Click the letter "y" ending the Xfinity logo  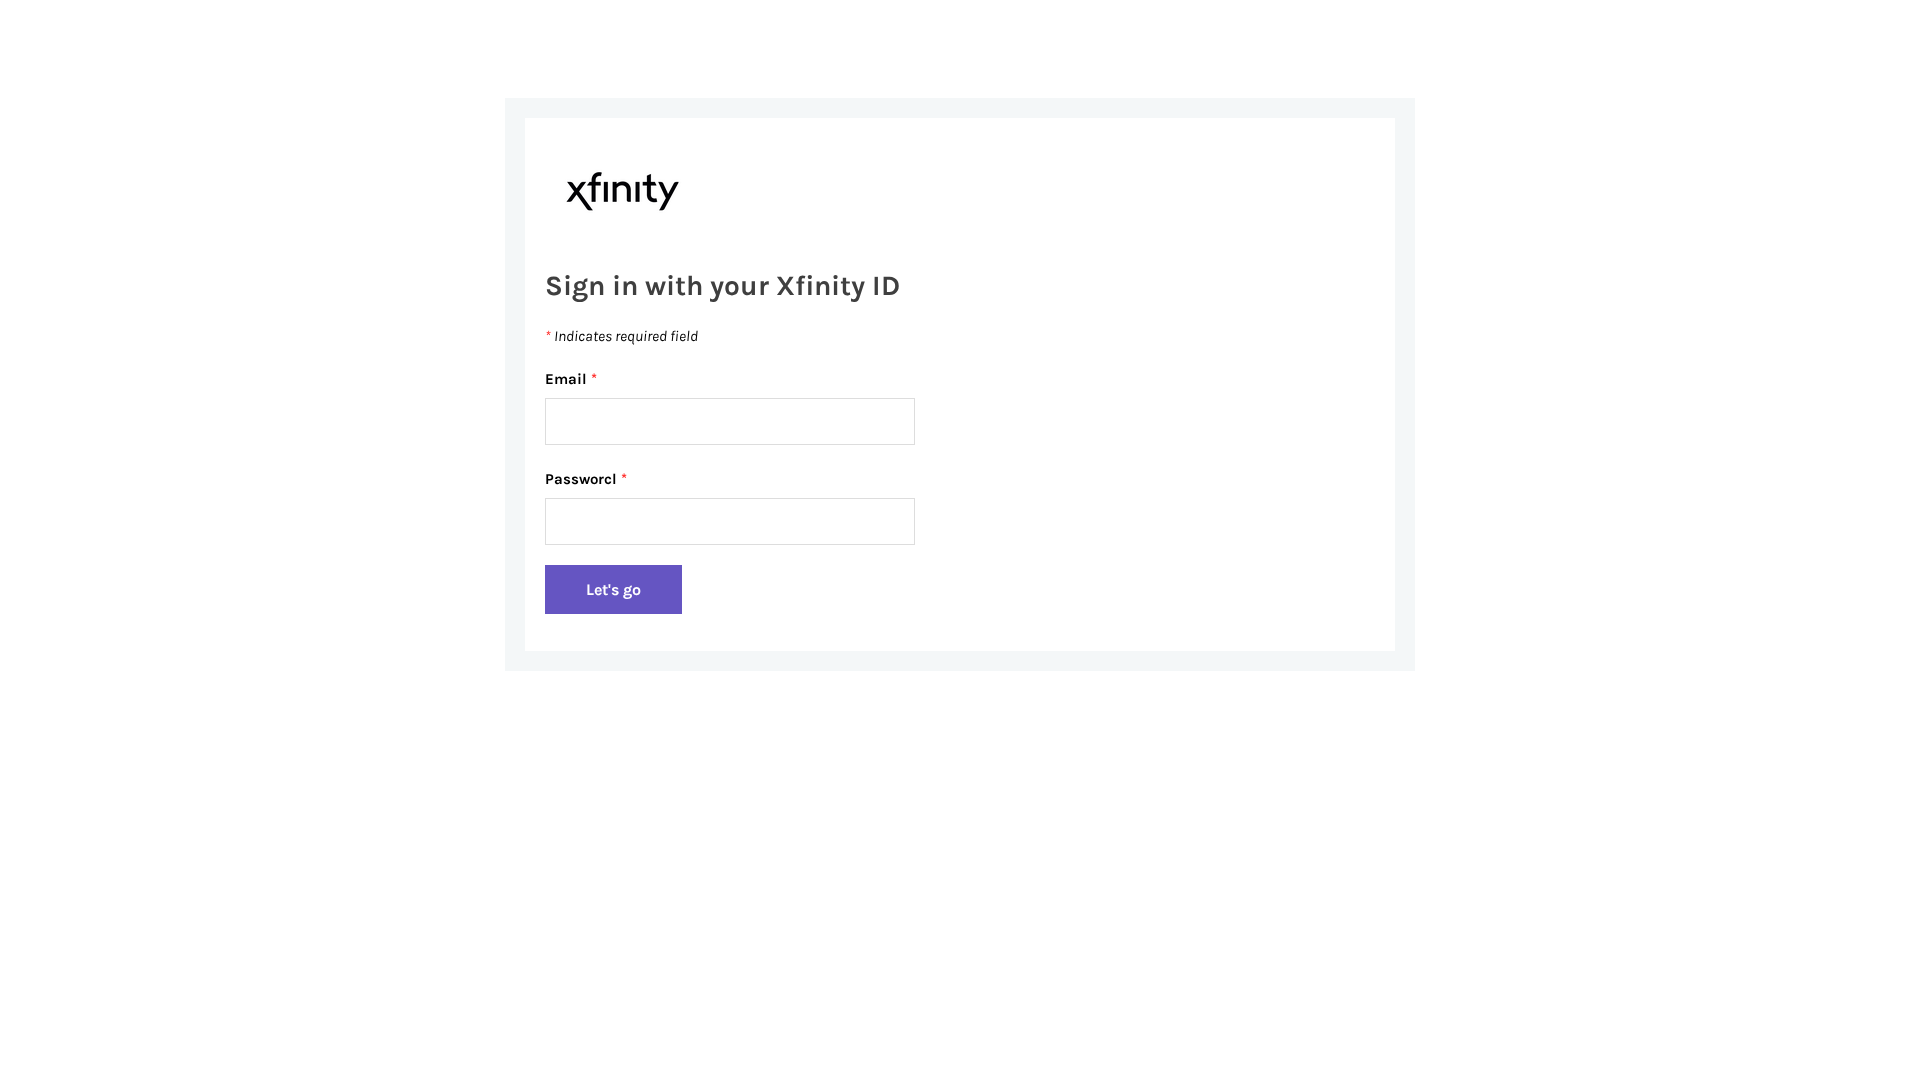(x=667, y=195)
